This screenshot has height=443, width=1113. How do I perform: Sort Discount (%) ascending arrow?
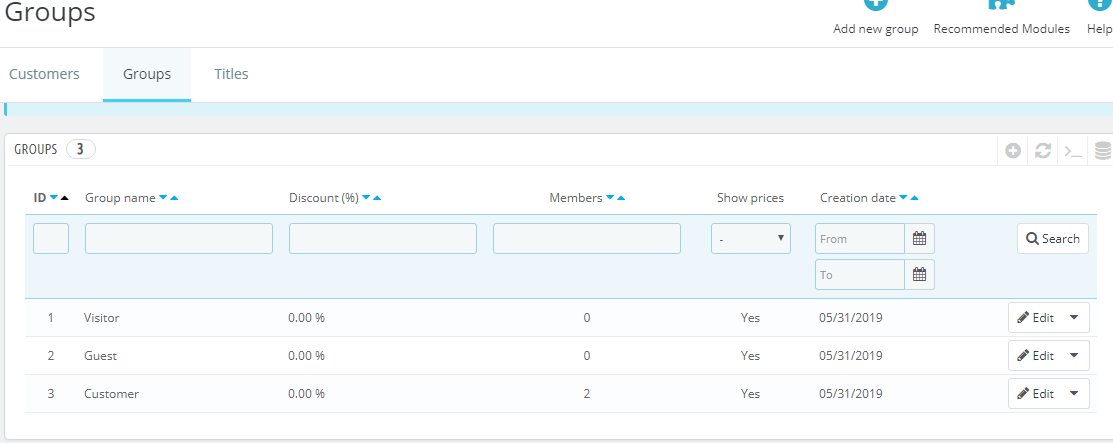[x=377, y=198]
